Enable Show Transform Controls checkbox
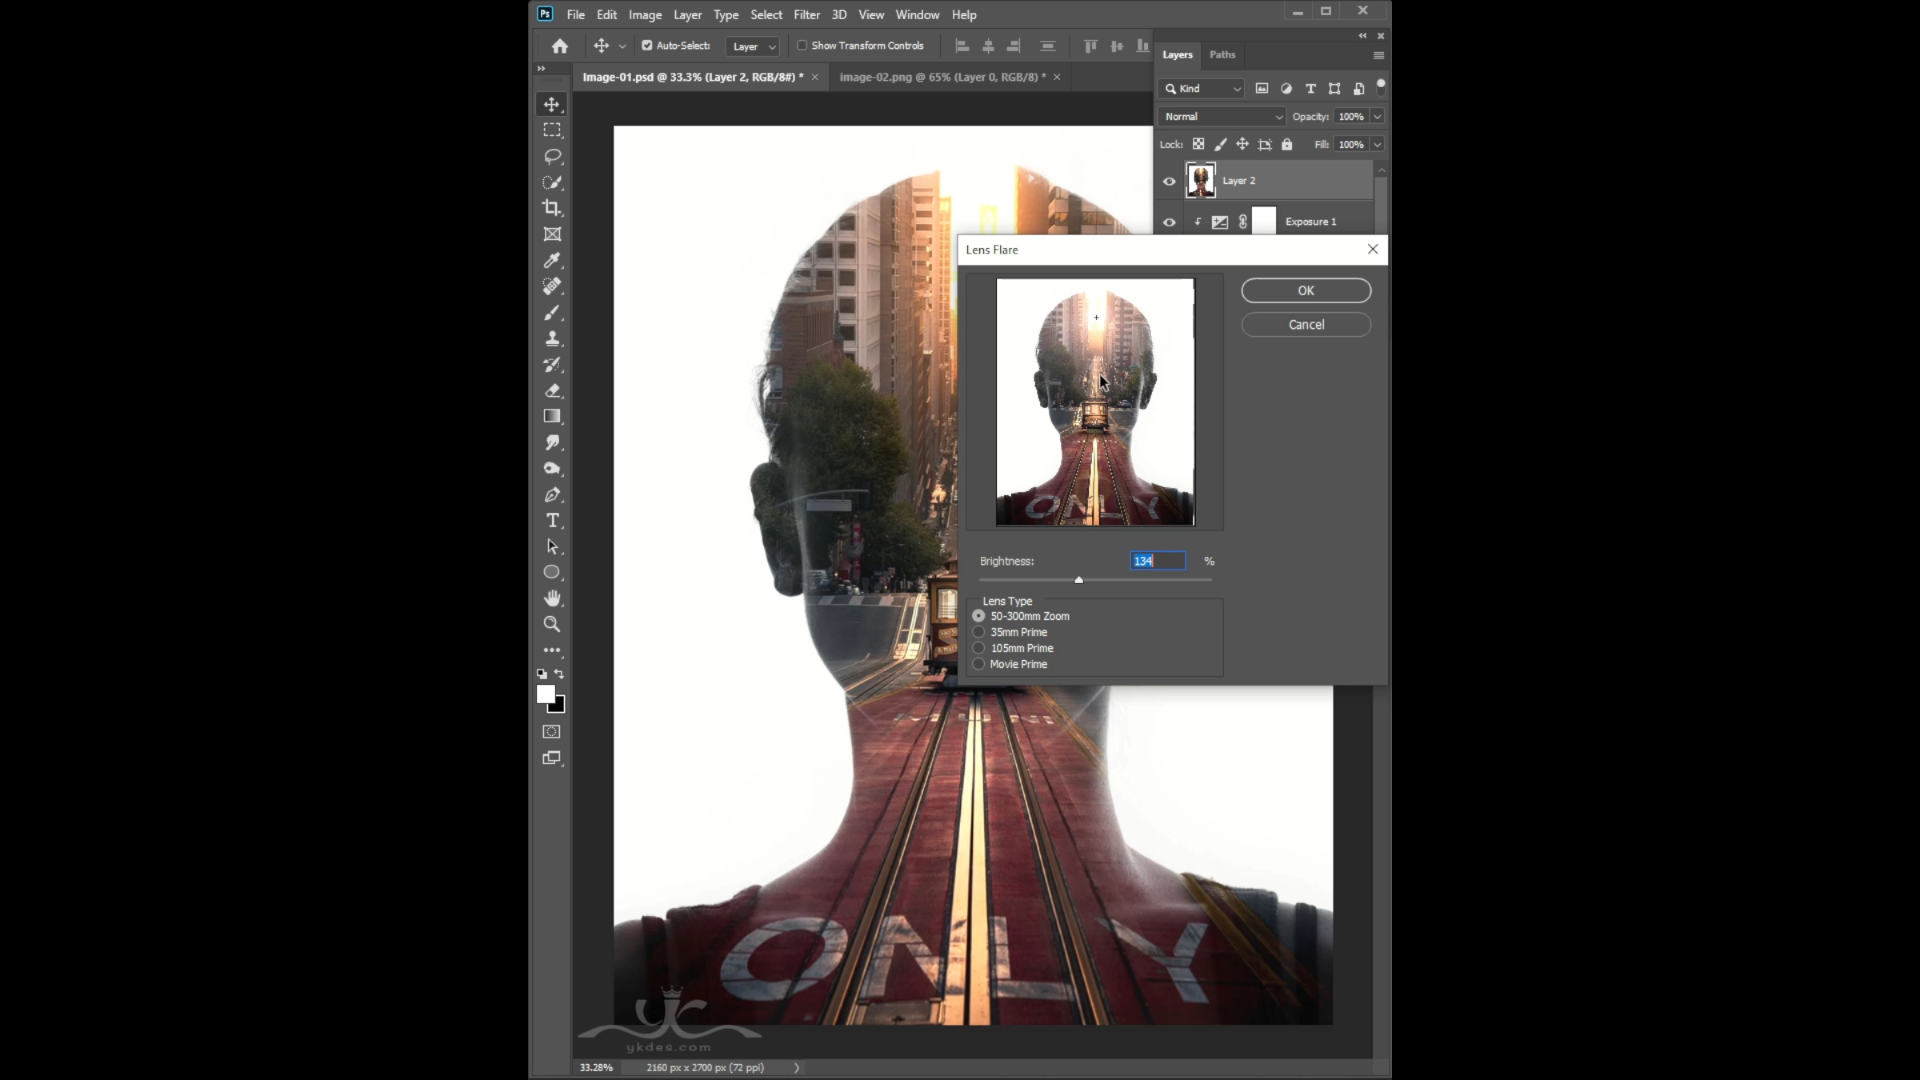 point(802,45)
